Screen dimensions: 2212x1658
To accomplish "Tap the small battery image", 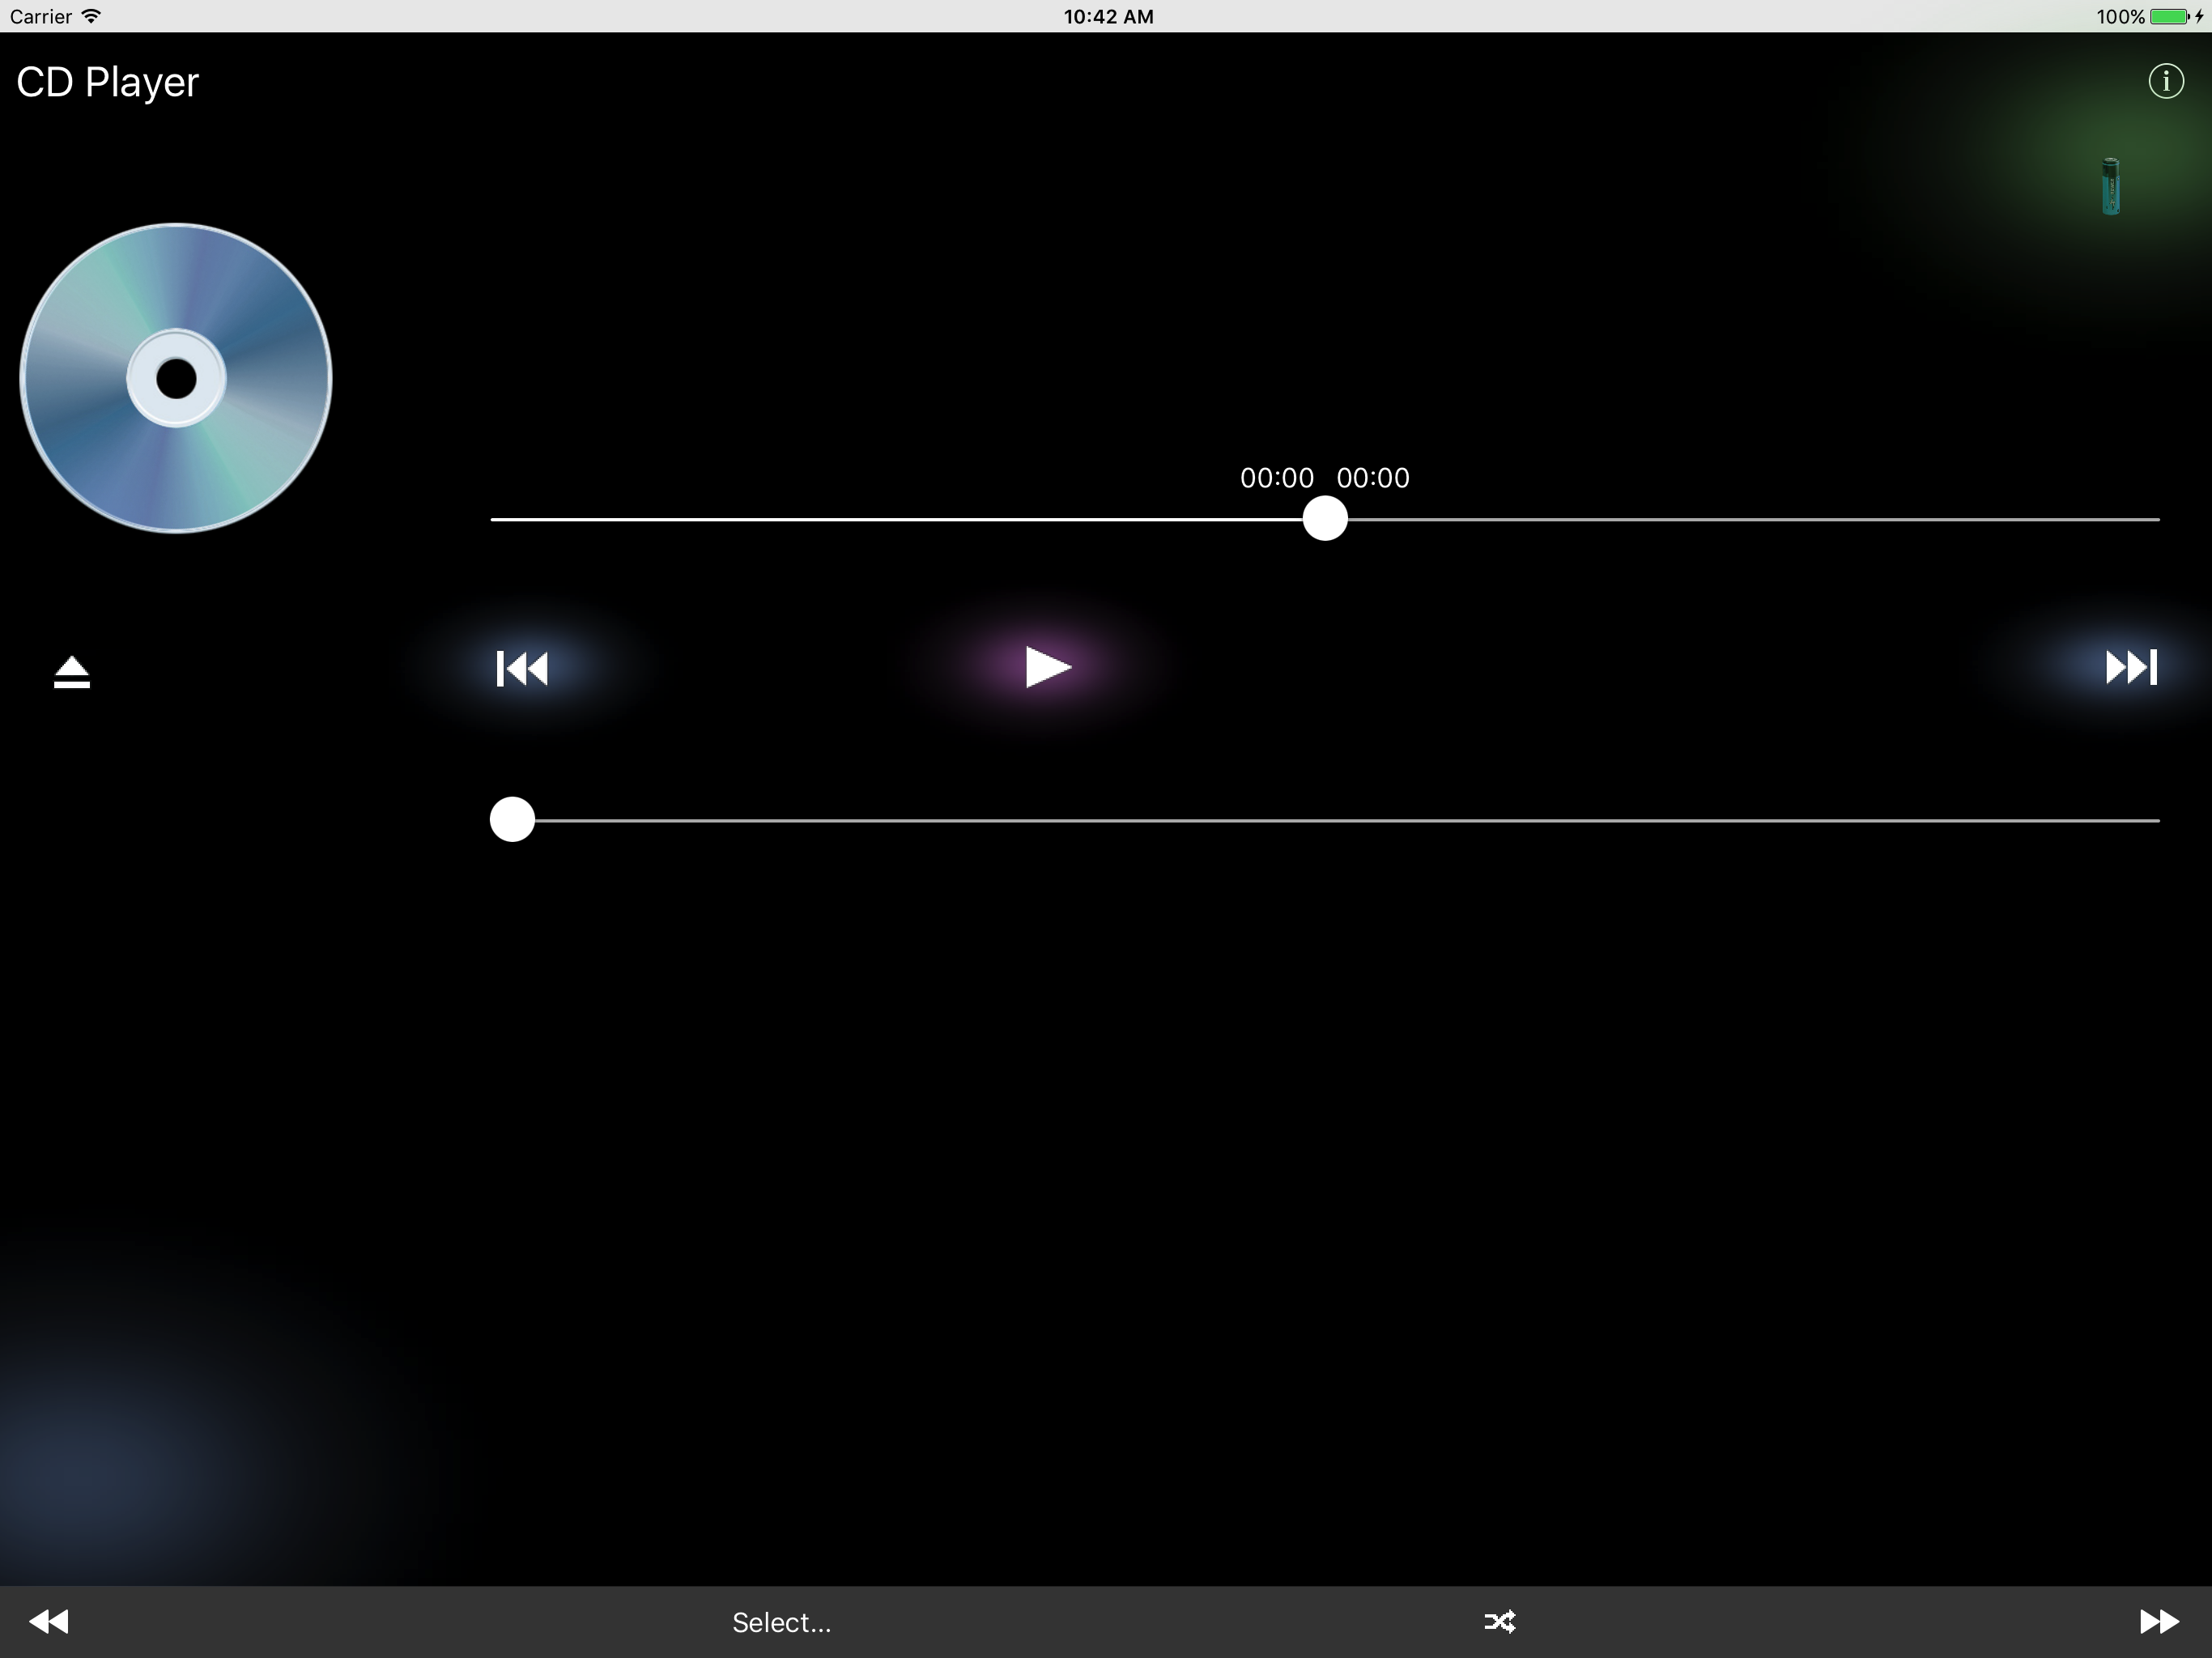I will (2110, 186).
